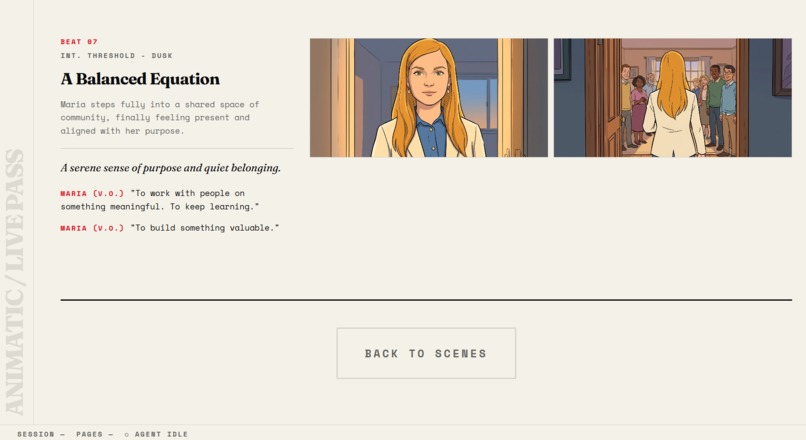806x440 pixels.
Task: Open the thumbnail of Maria facing the crowd
Action: [672, 98]
